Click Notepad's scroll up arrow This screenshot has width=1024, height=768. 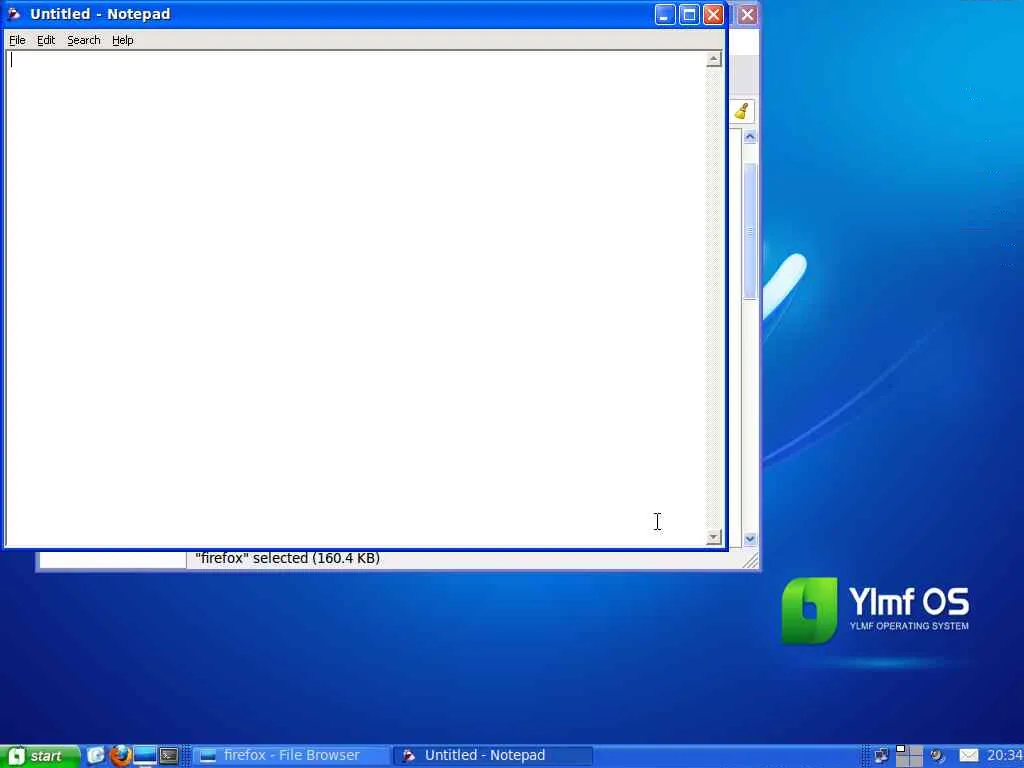(x=713, y=59)
